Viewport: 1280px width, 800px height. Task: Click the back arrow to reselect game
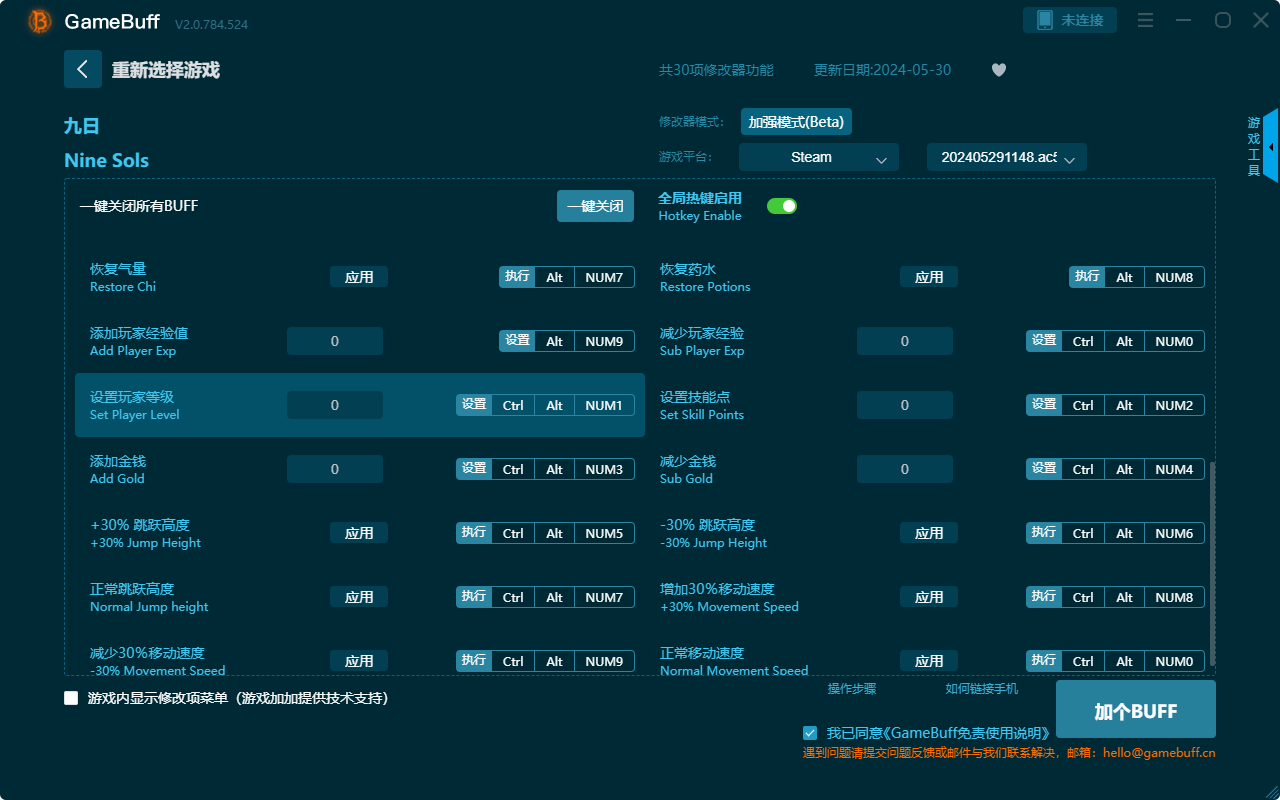click(83, 69)
